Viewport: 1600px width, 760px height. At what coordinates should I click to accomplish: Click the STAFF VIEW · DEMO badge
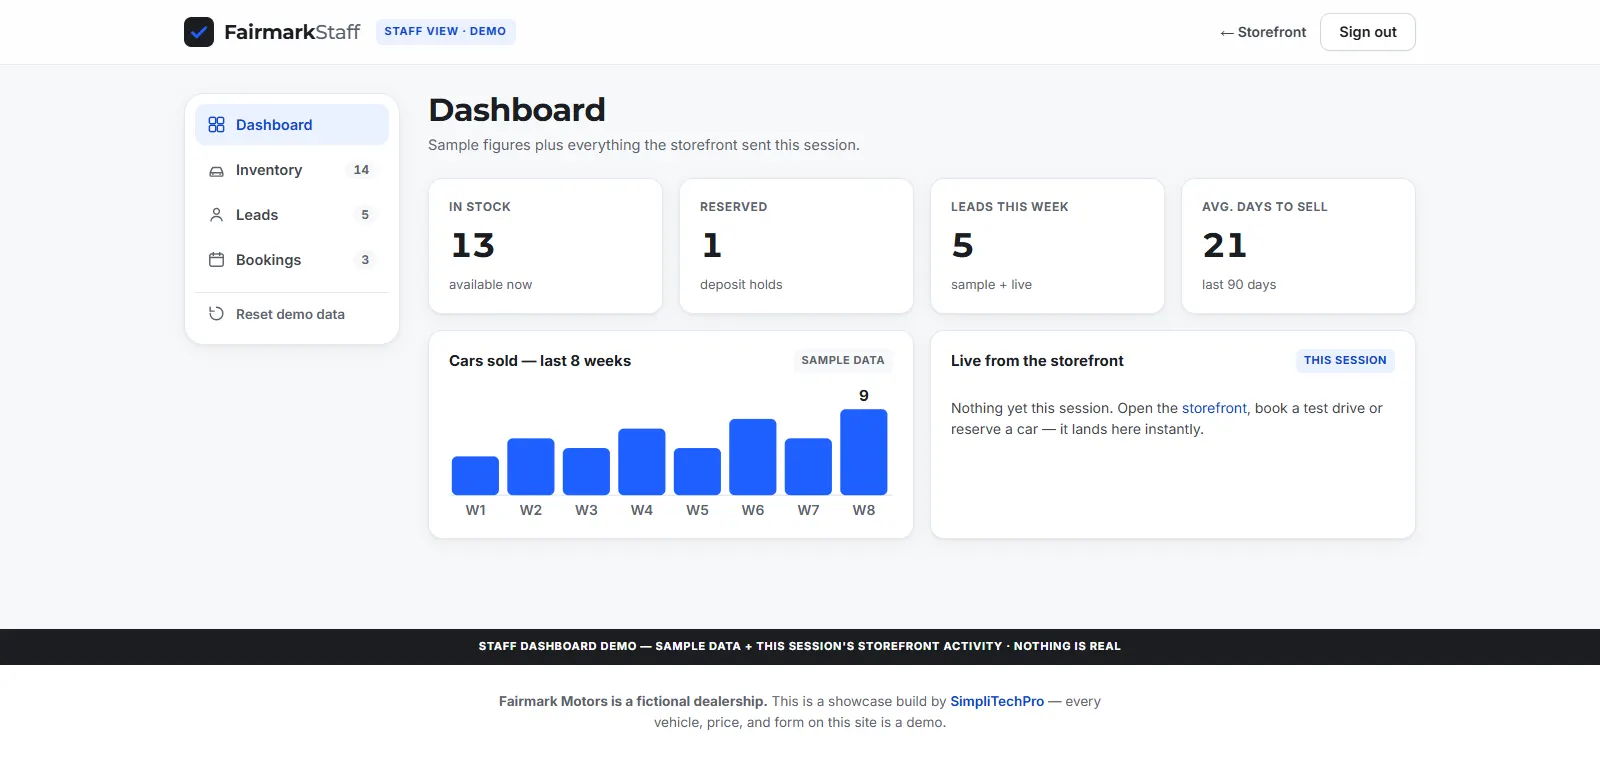(445, 31)
